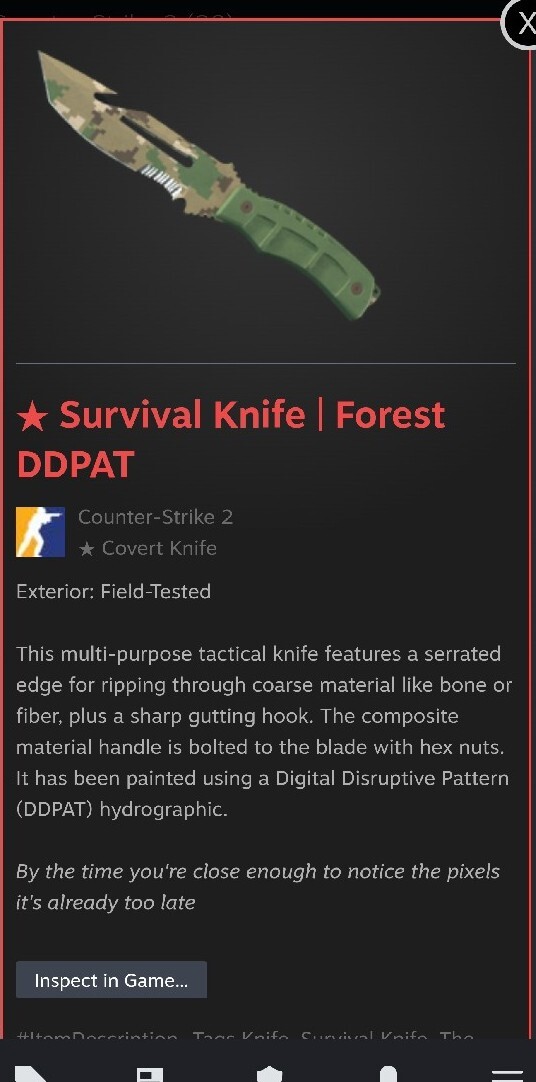
Task: Open Steam Guard shield tab
Action: pyautogui.click(x=270, y=1074)
